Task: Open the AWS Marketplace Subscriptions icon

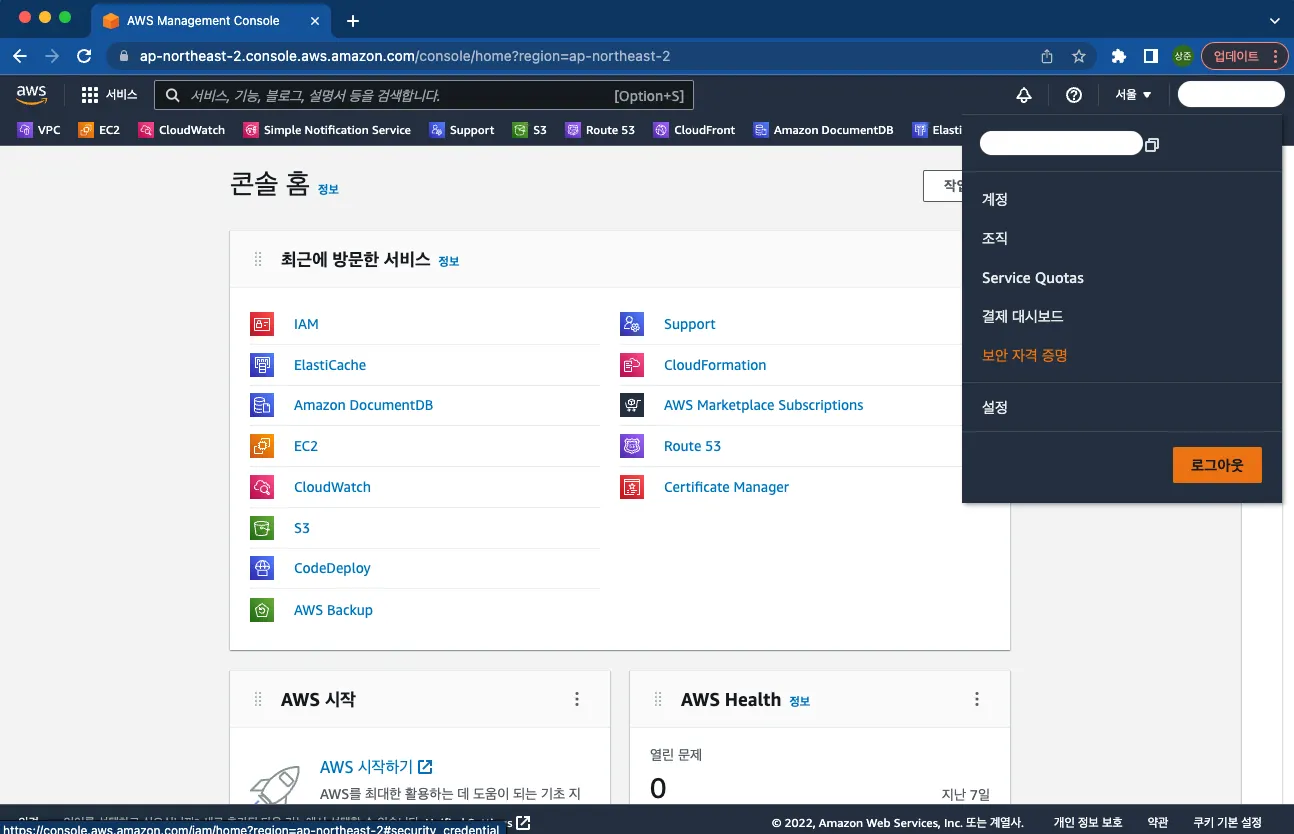Action: pyautogui.click(x=632, y=405)
